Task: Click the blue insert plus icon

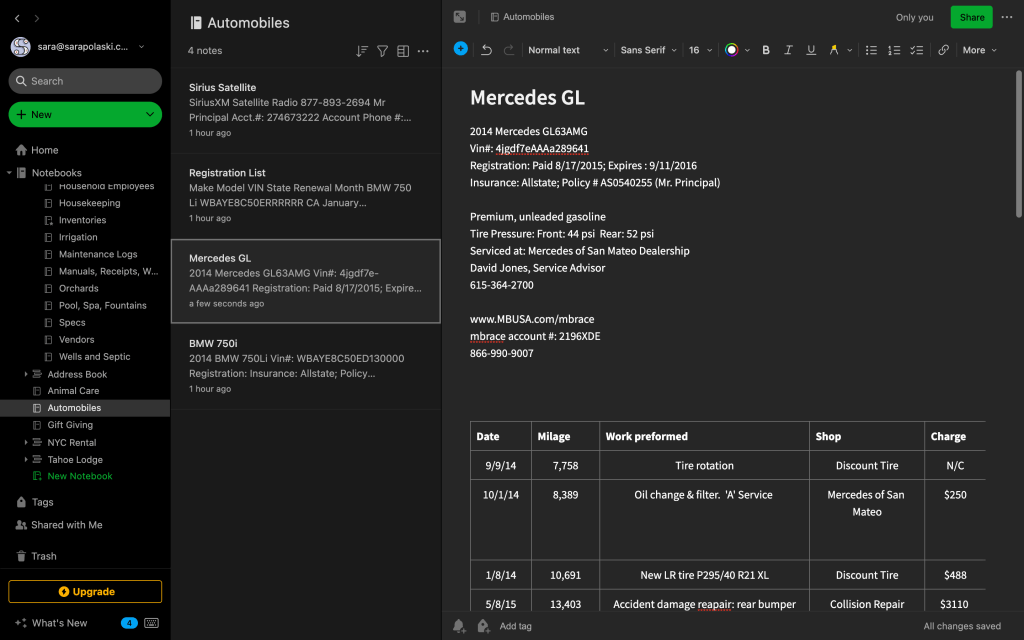Action: [x=460, y=49]
